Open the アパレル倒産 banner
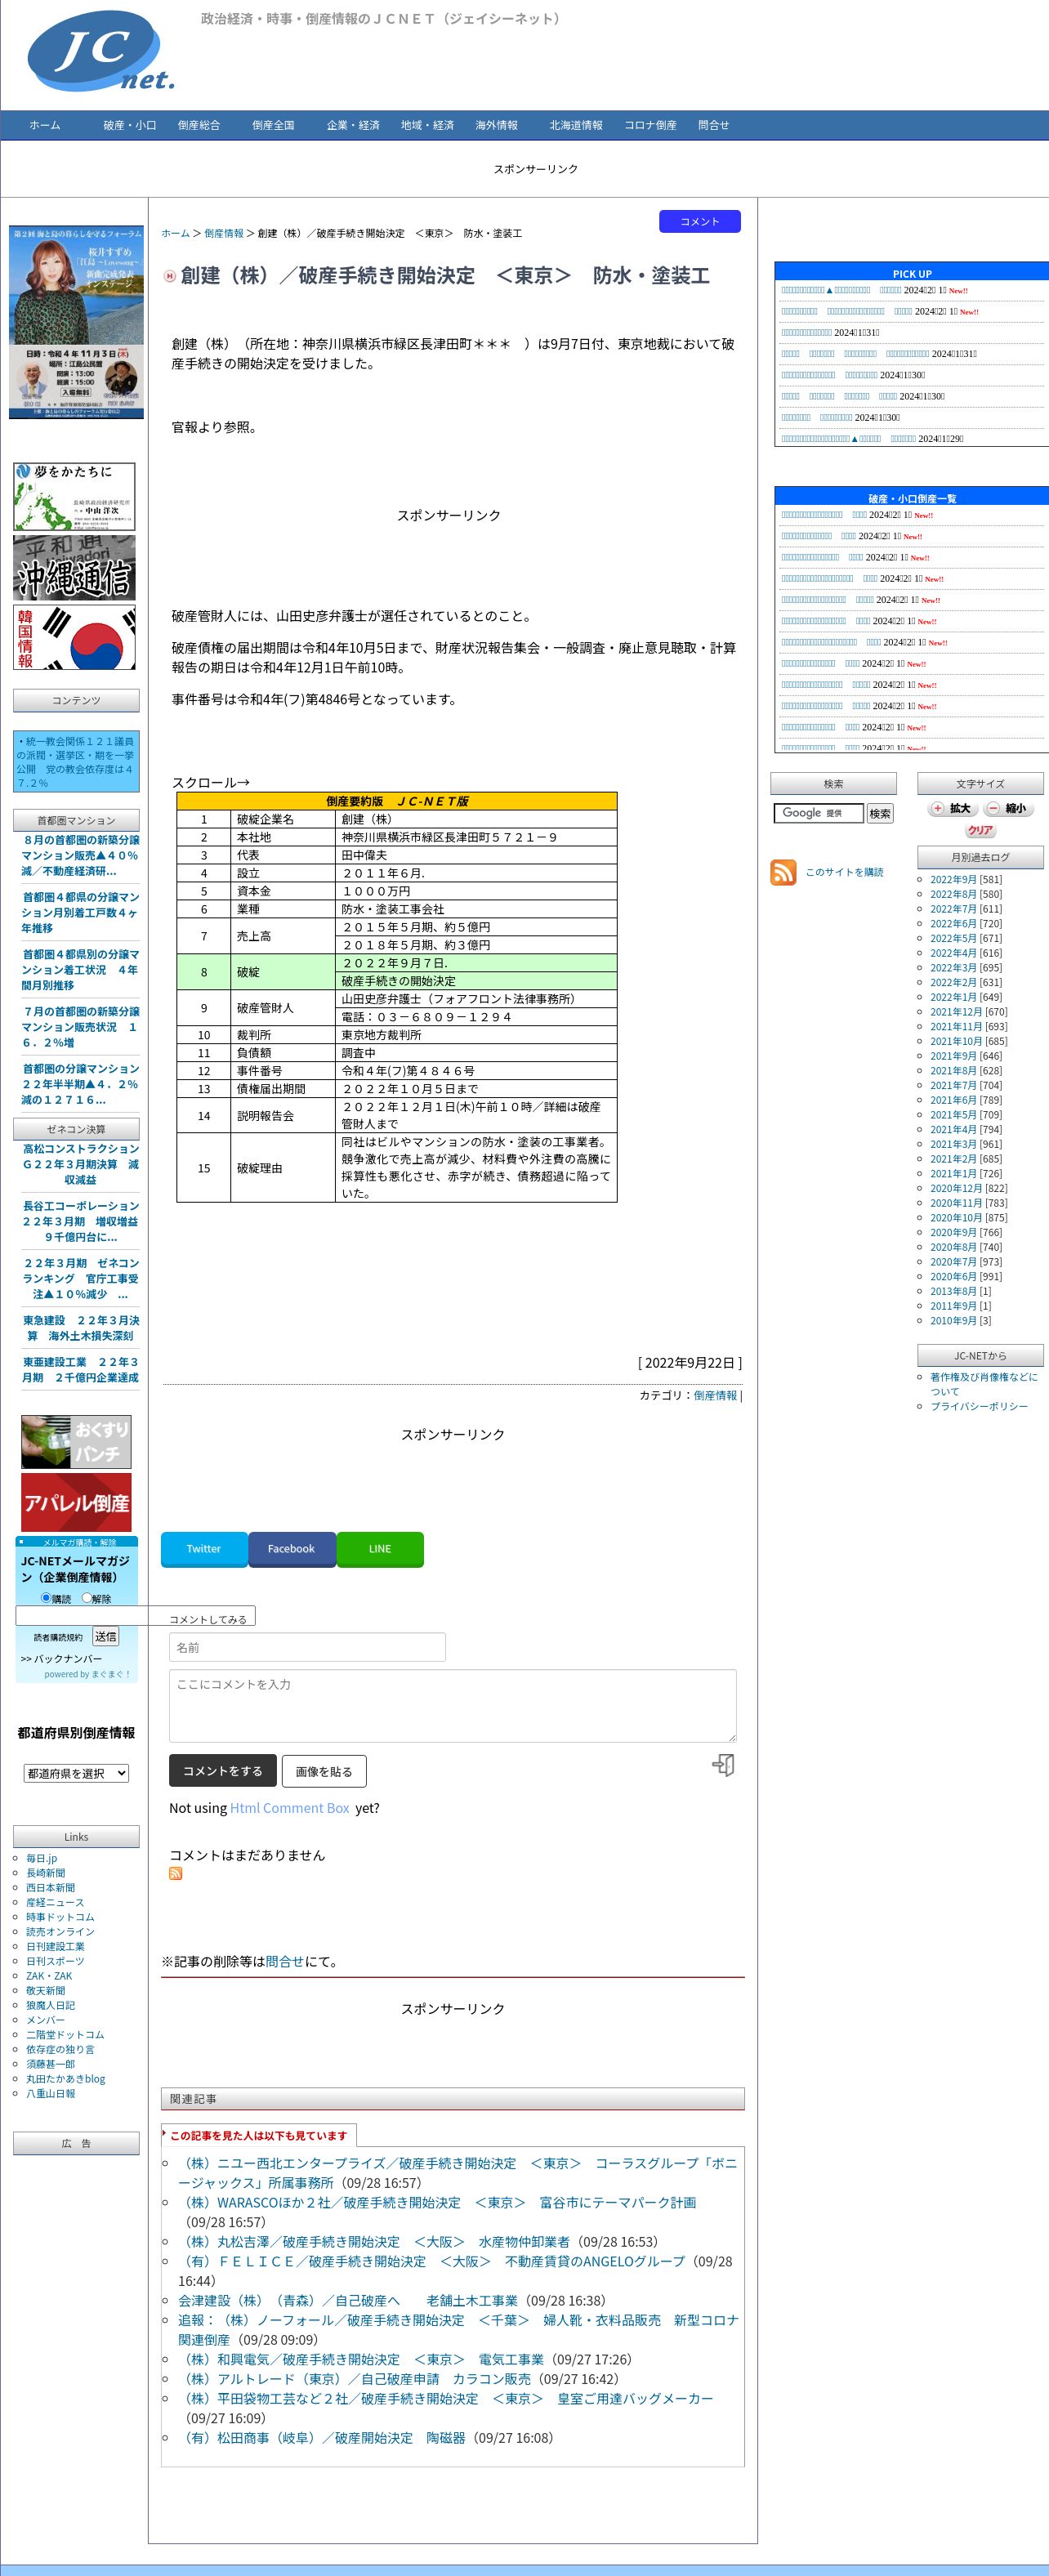 click(x=76, y=1503)
